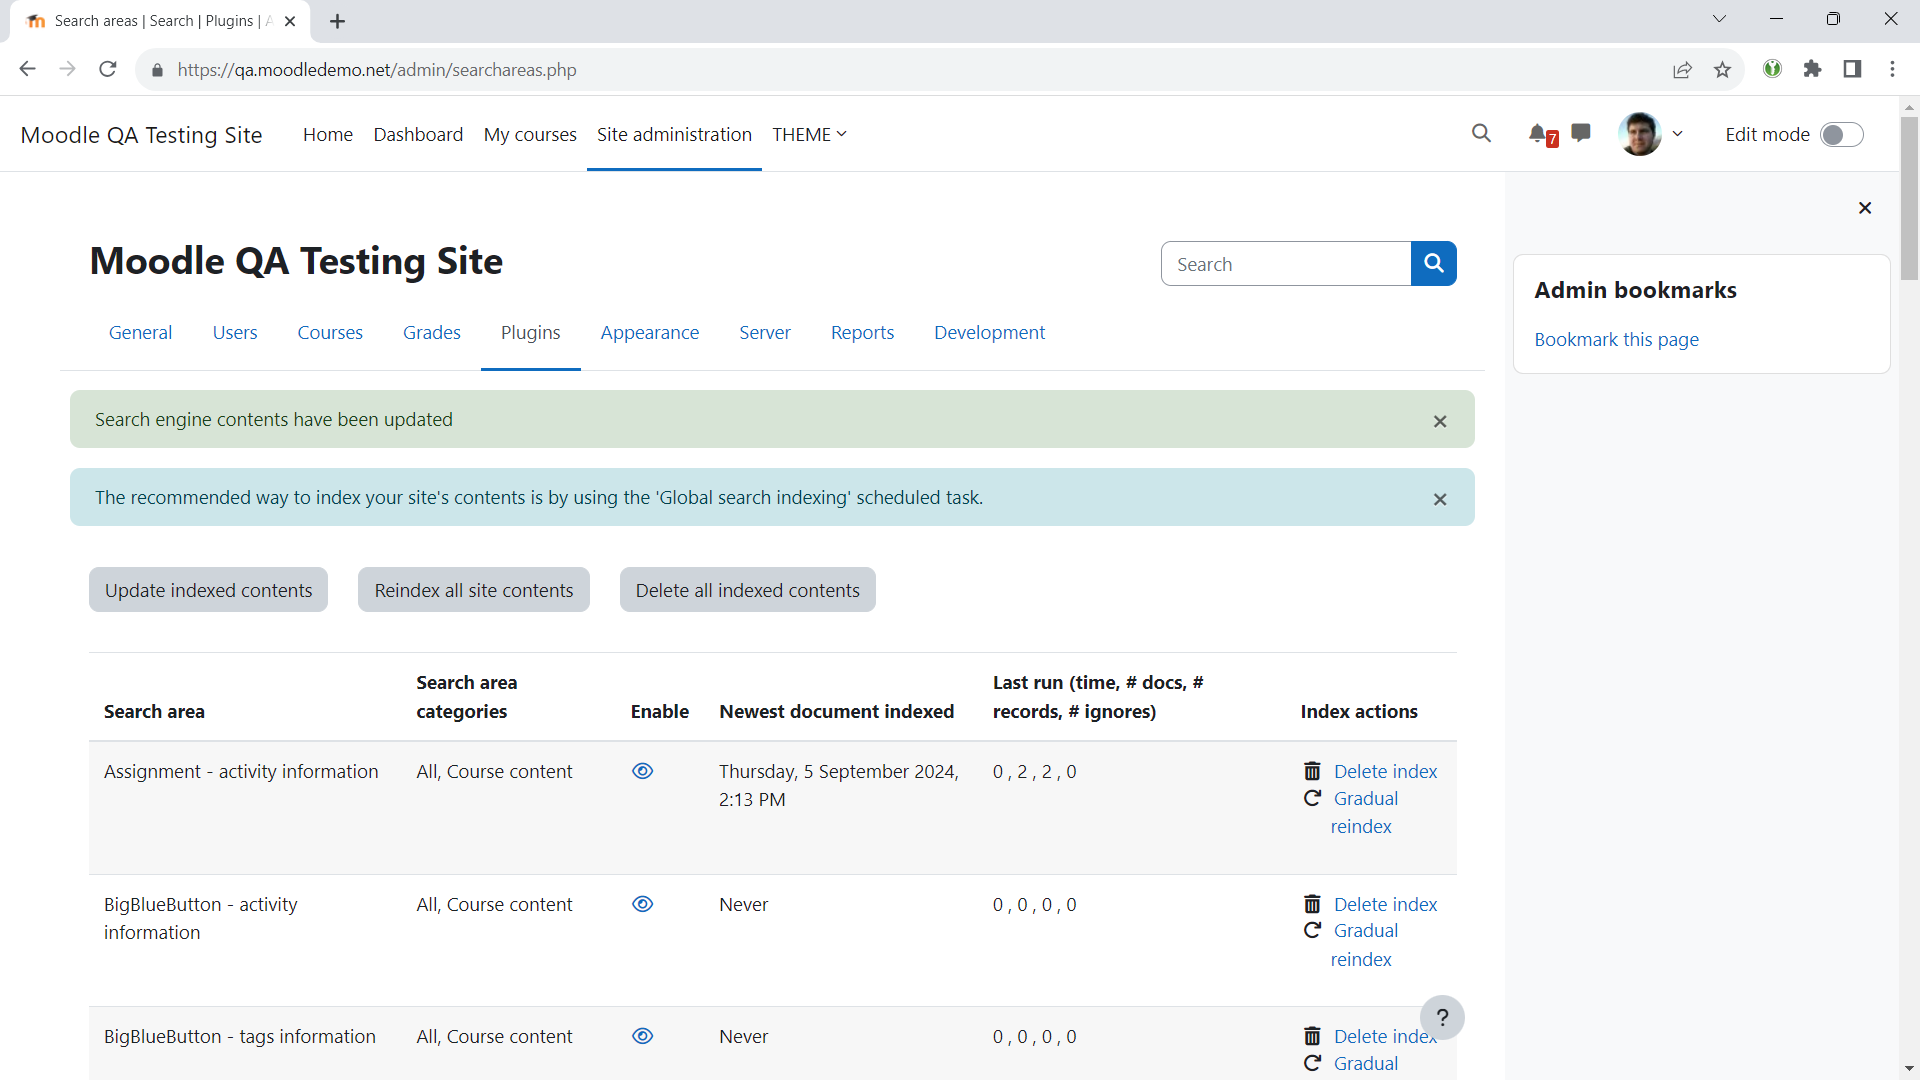The image size is (1920, 1080).
Task: Open the help question mark button
Action: pyautogui.click(x=1442, y=1018)
